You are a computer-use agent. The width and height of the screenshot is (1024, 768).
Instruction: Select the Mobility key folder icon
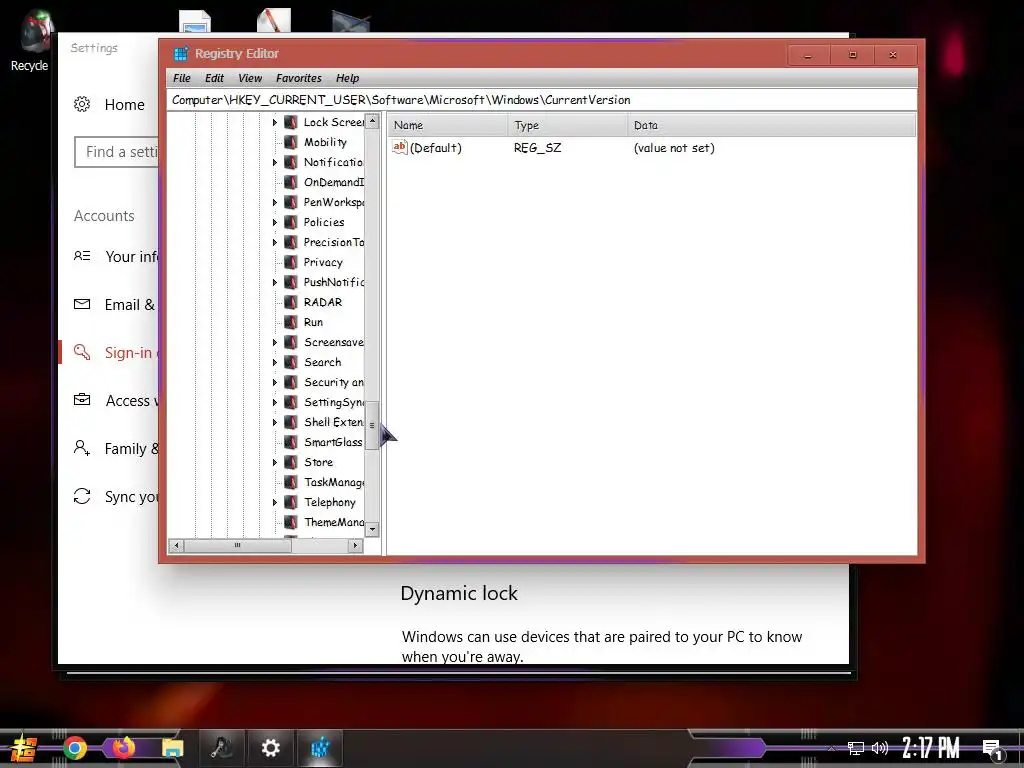[x=291, y=142]
